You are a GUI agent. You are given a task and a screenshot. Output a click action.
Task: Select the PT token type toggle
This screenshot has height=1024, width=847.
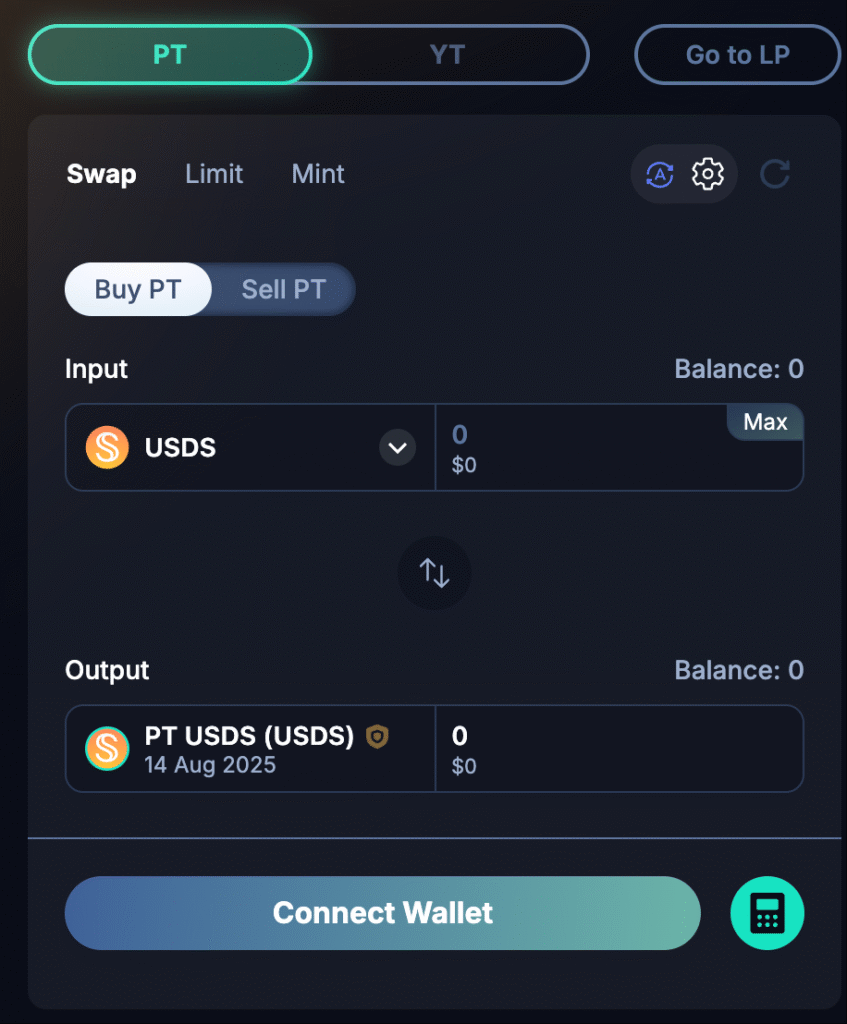pos(170,55)
